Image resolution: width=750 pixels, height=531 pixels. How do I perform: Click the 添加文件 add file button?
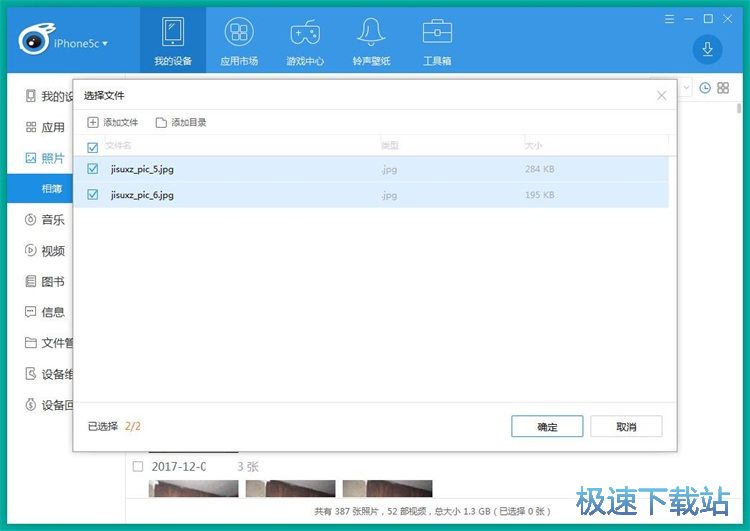pyautogui.click(x=113, y=122)
